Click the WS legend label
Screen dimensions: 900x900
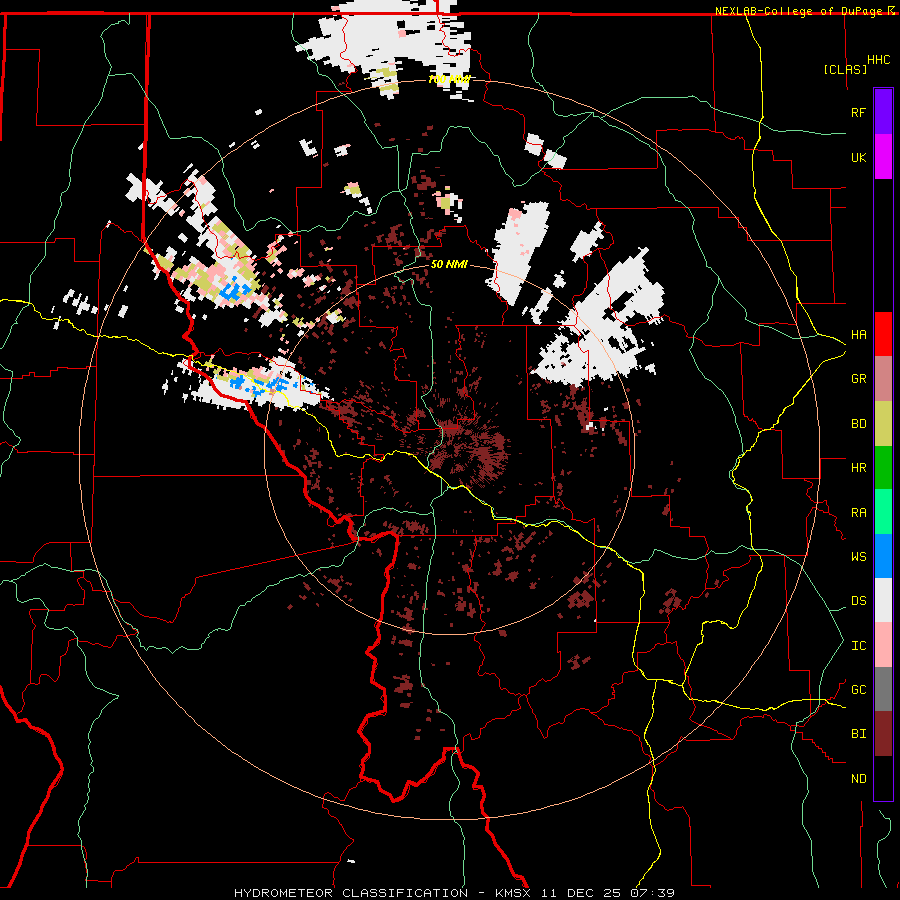(858, 557)
